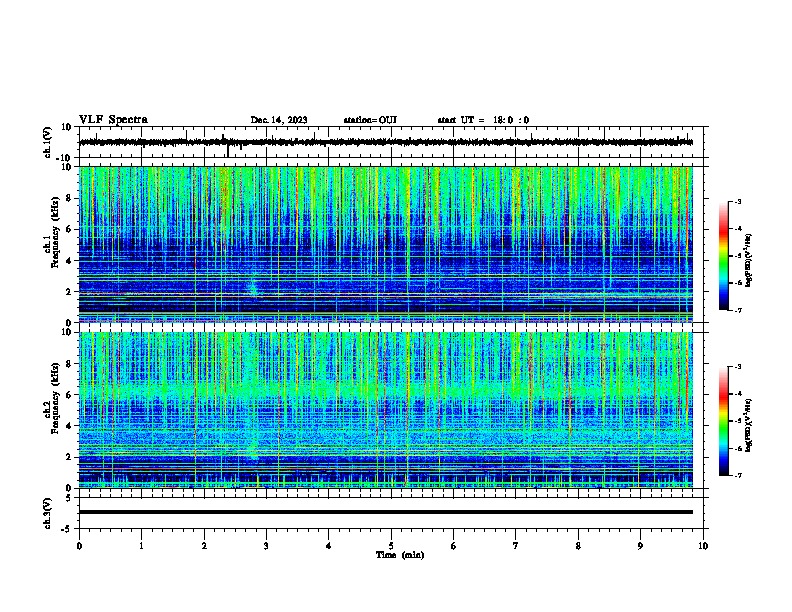Click the "-3" label on ch.1 colorbar
The image size is (792, 612).
(x=738, y=201)
